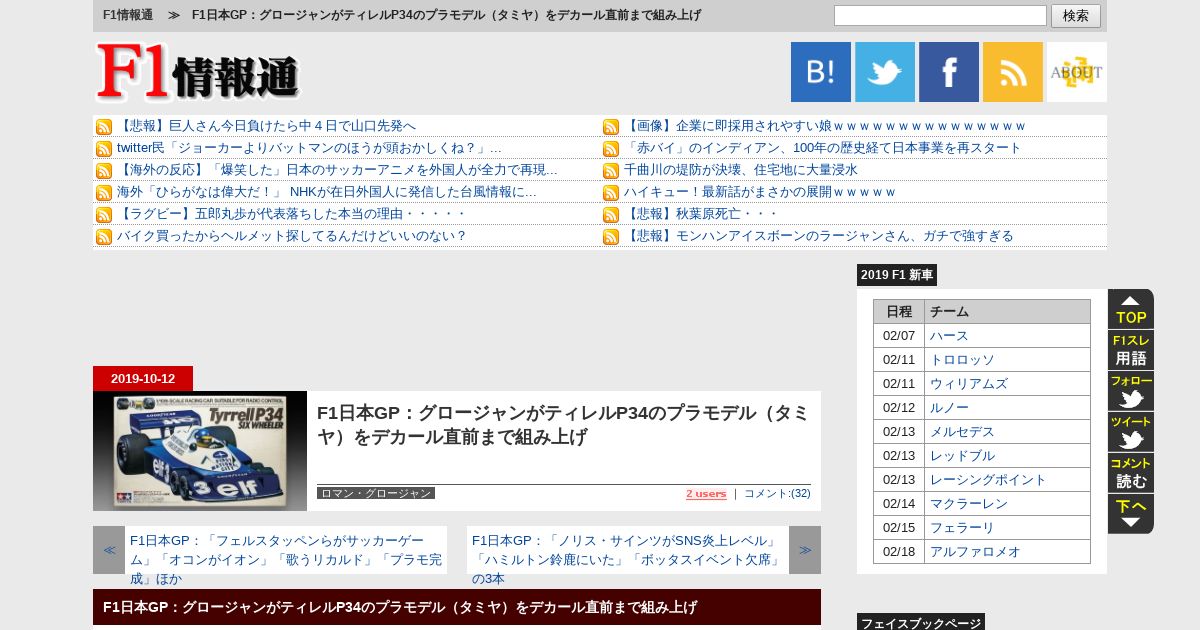Open ハース in the new car table
This screenshot has height=630, width=1200.
(949, 336)
